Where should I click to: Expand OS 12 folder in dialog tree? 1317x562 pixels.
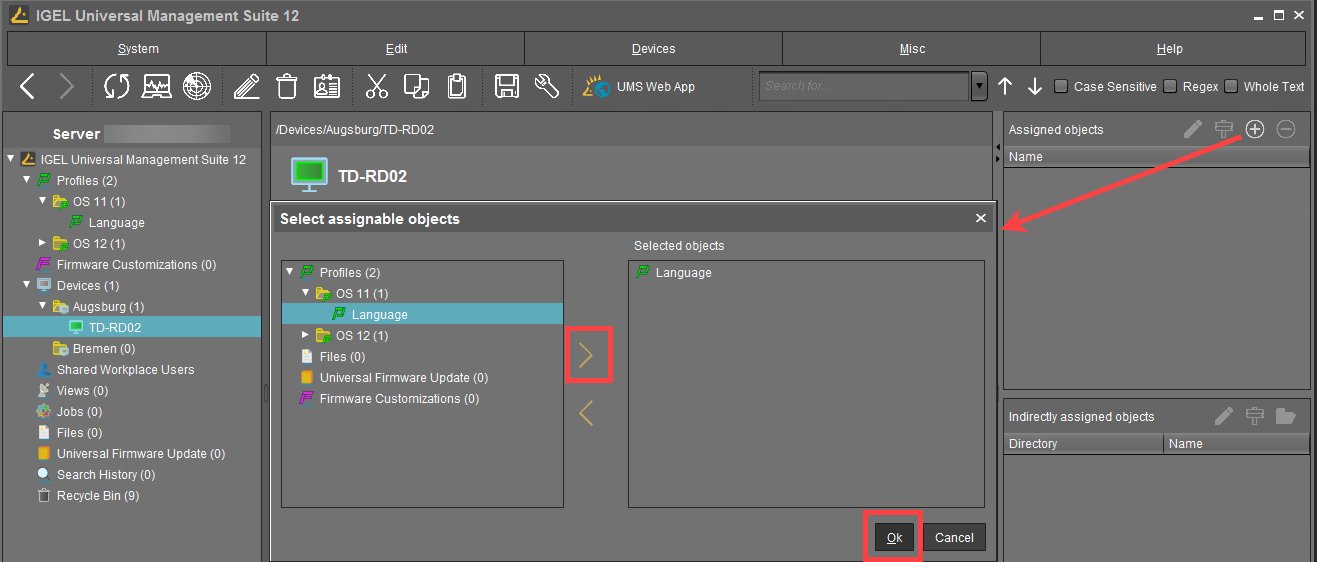click(306, 335)
